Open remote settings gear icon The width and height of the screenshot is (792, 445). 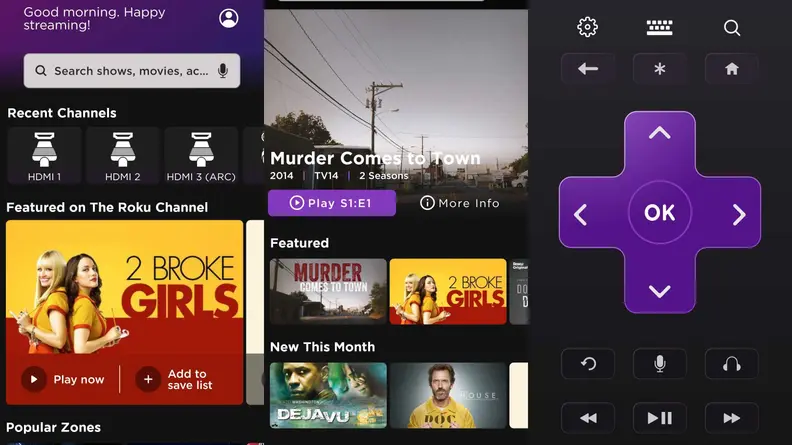point(587,27)
